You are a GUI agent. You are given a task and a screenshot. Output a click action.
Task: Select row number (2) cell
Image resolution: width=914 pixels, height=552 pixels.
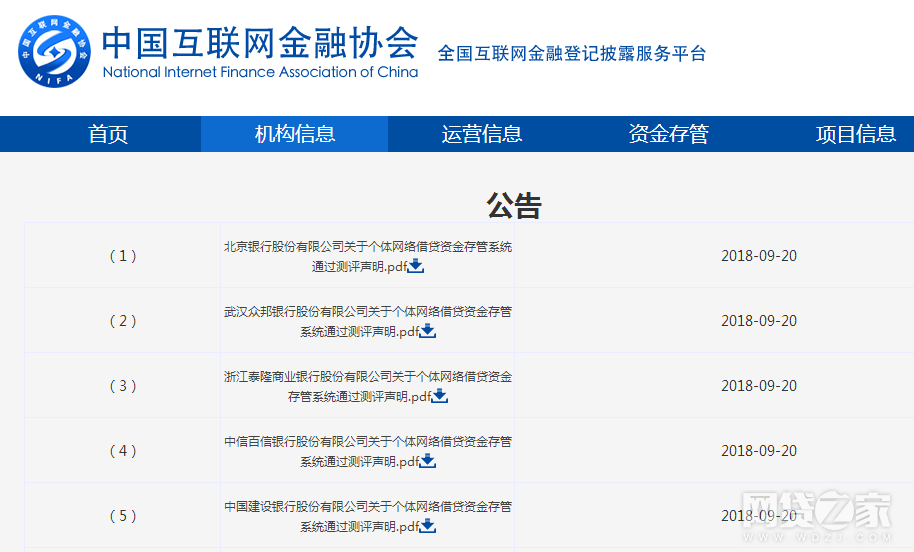(x=123, y=321)
